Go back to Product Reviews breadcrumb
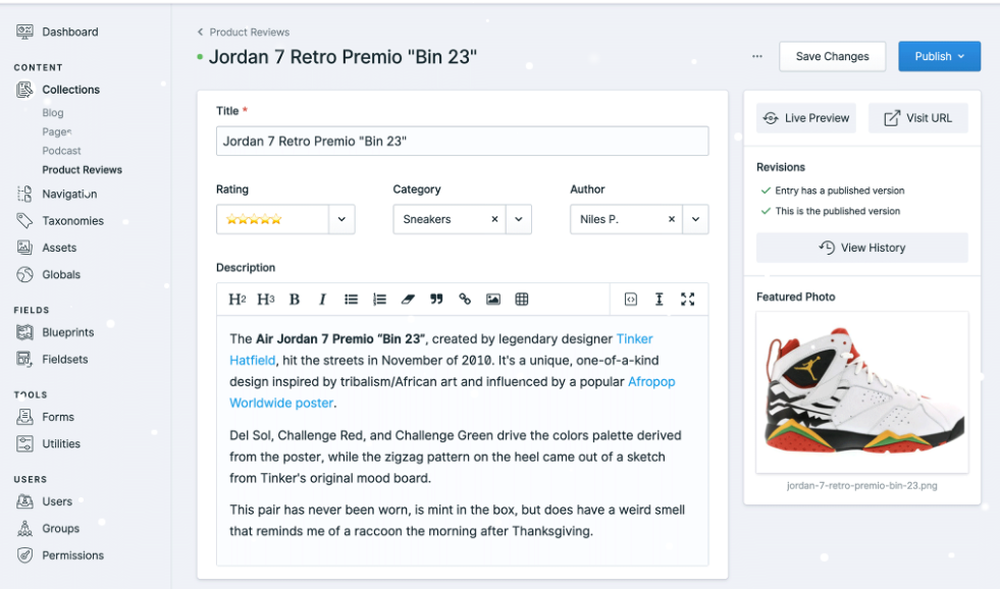This screenshot has width=1000, height=589. (x=243, y=32)
